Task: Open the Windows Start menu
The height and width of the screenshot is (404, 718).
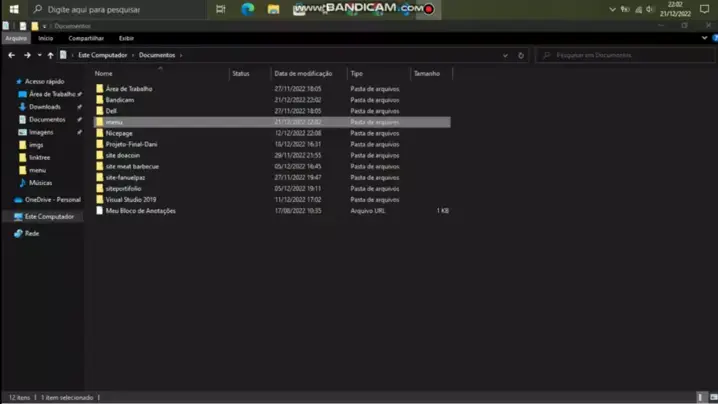Action: pos(14,9)
